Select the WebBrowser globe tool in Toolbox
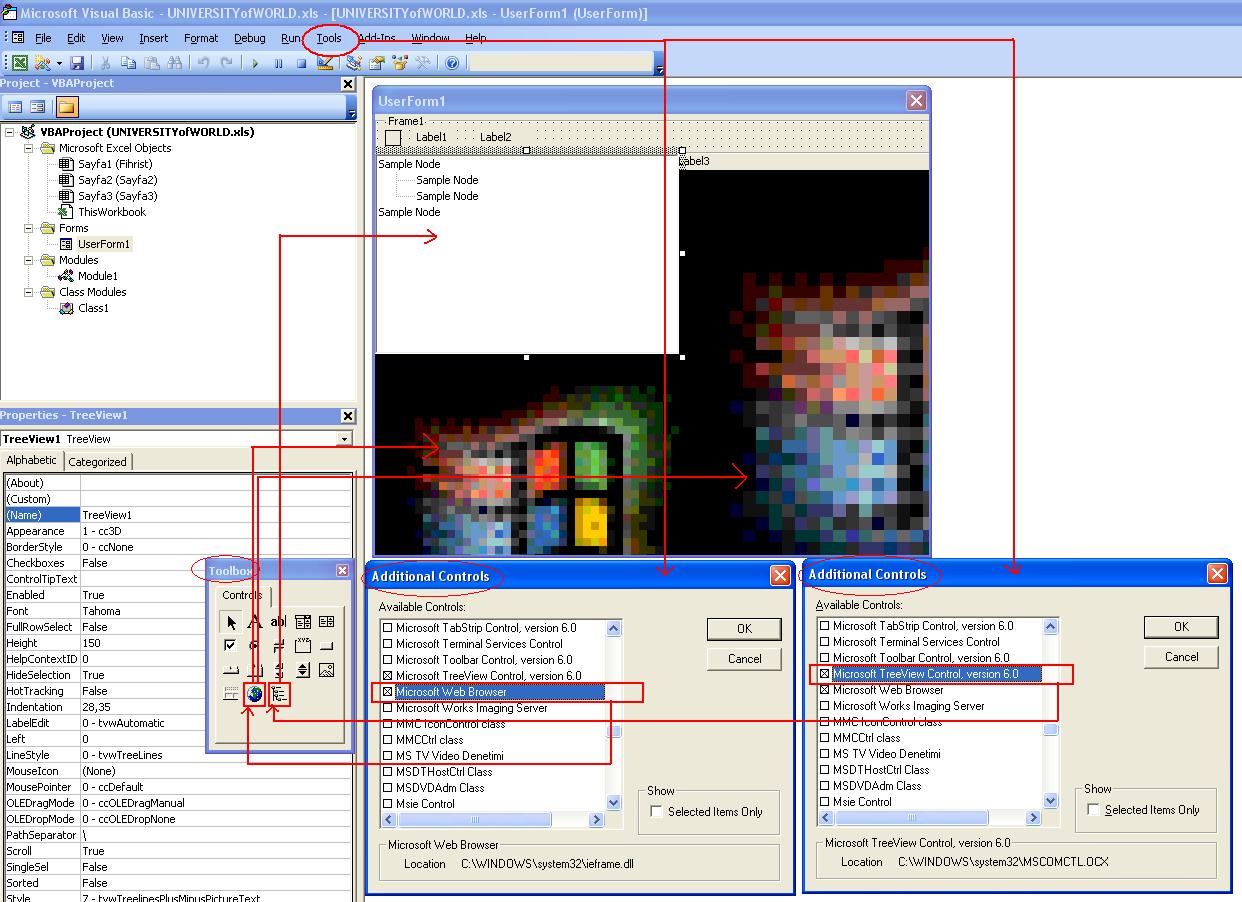The image size is (1242, 902). (254, 694)
